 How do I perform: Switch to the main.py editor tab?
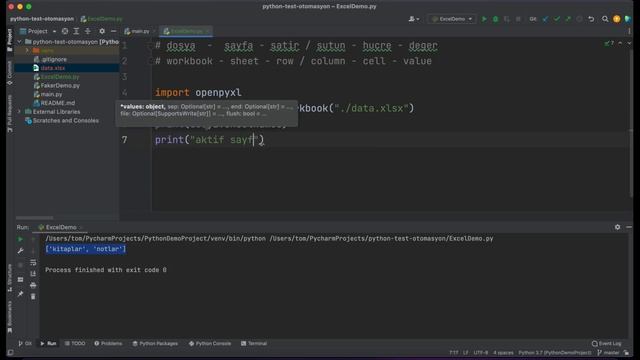point(140,31)
